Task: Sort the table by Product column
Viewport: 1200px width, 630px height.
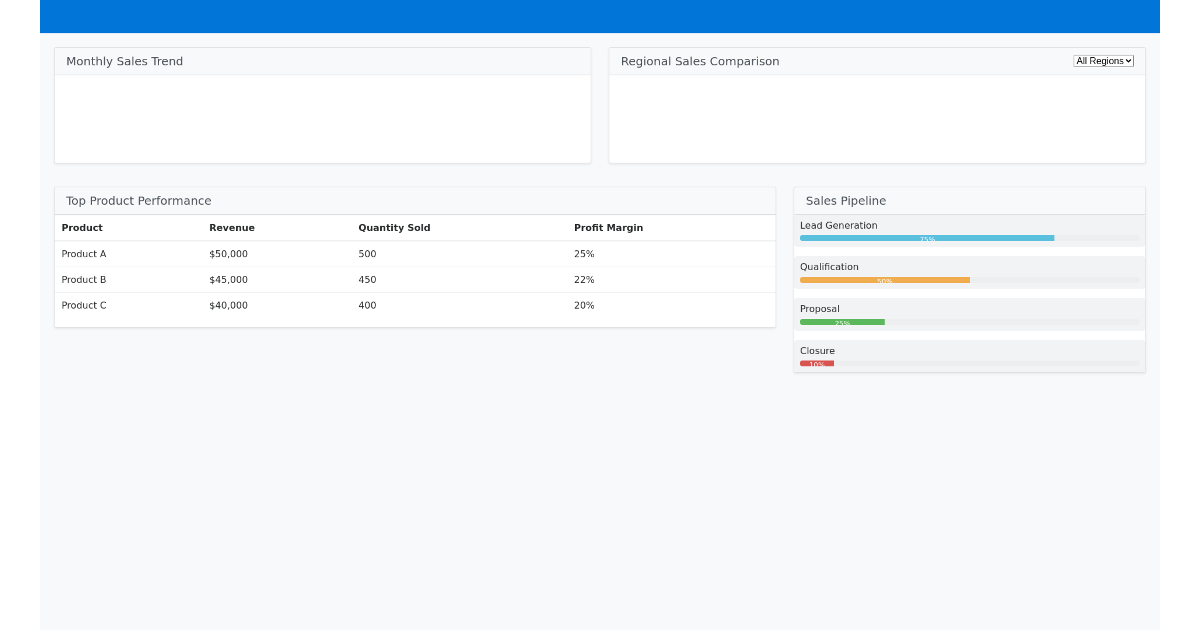Action: click(81, 227)
